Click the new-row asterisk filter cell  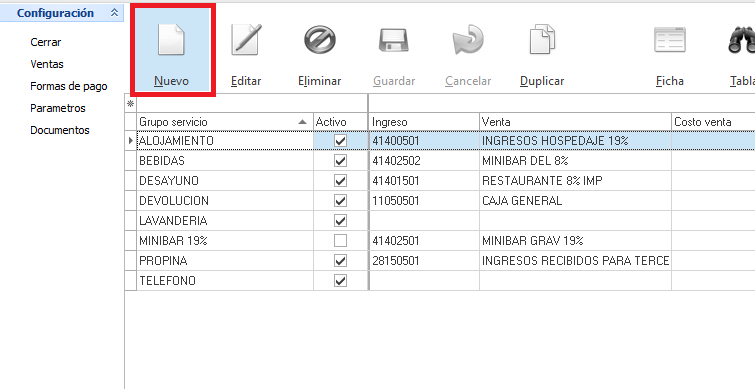(x=130, y=104)
